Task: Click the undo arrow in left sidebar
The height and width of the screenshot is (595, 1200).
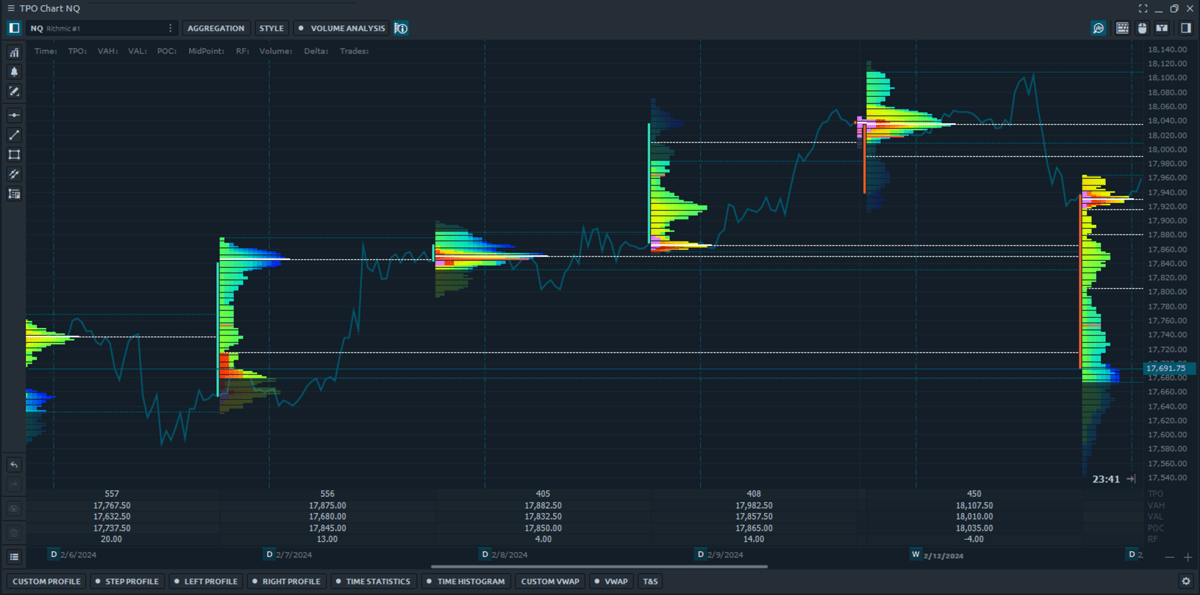Action: 14,465
